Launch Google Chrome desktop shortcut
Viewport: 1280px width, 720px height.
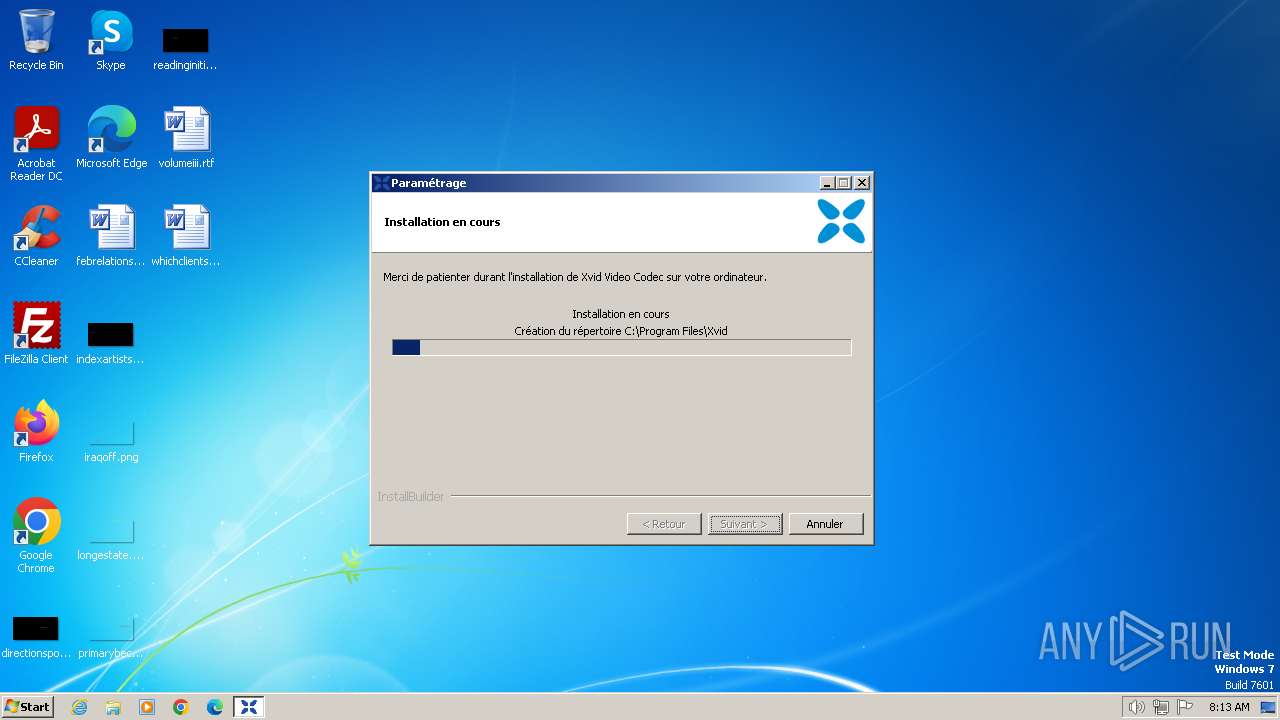pos(36,535)
